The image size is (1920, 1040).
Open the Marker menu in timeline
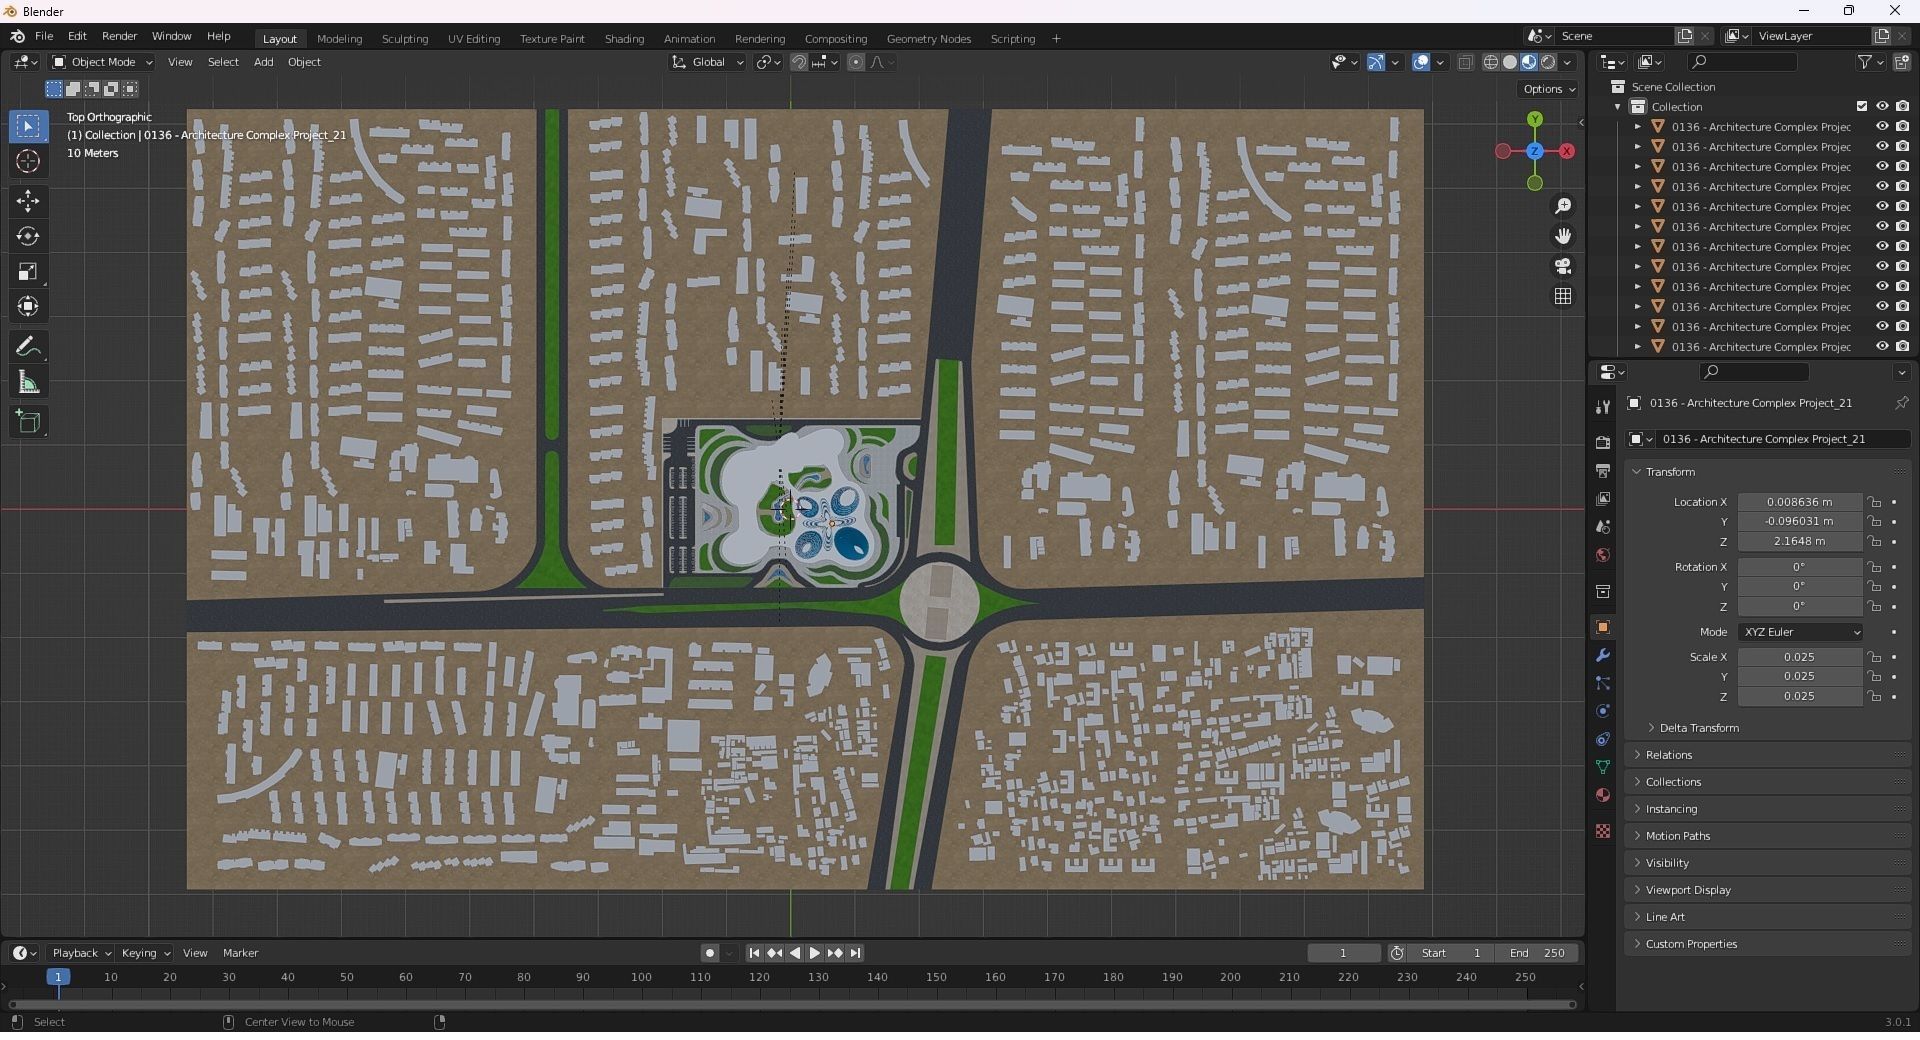point(240,953)
